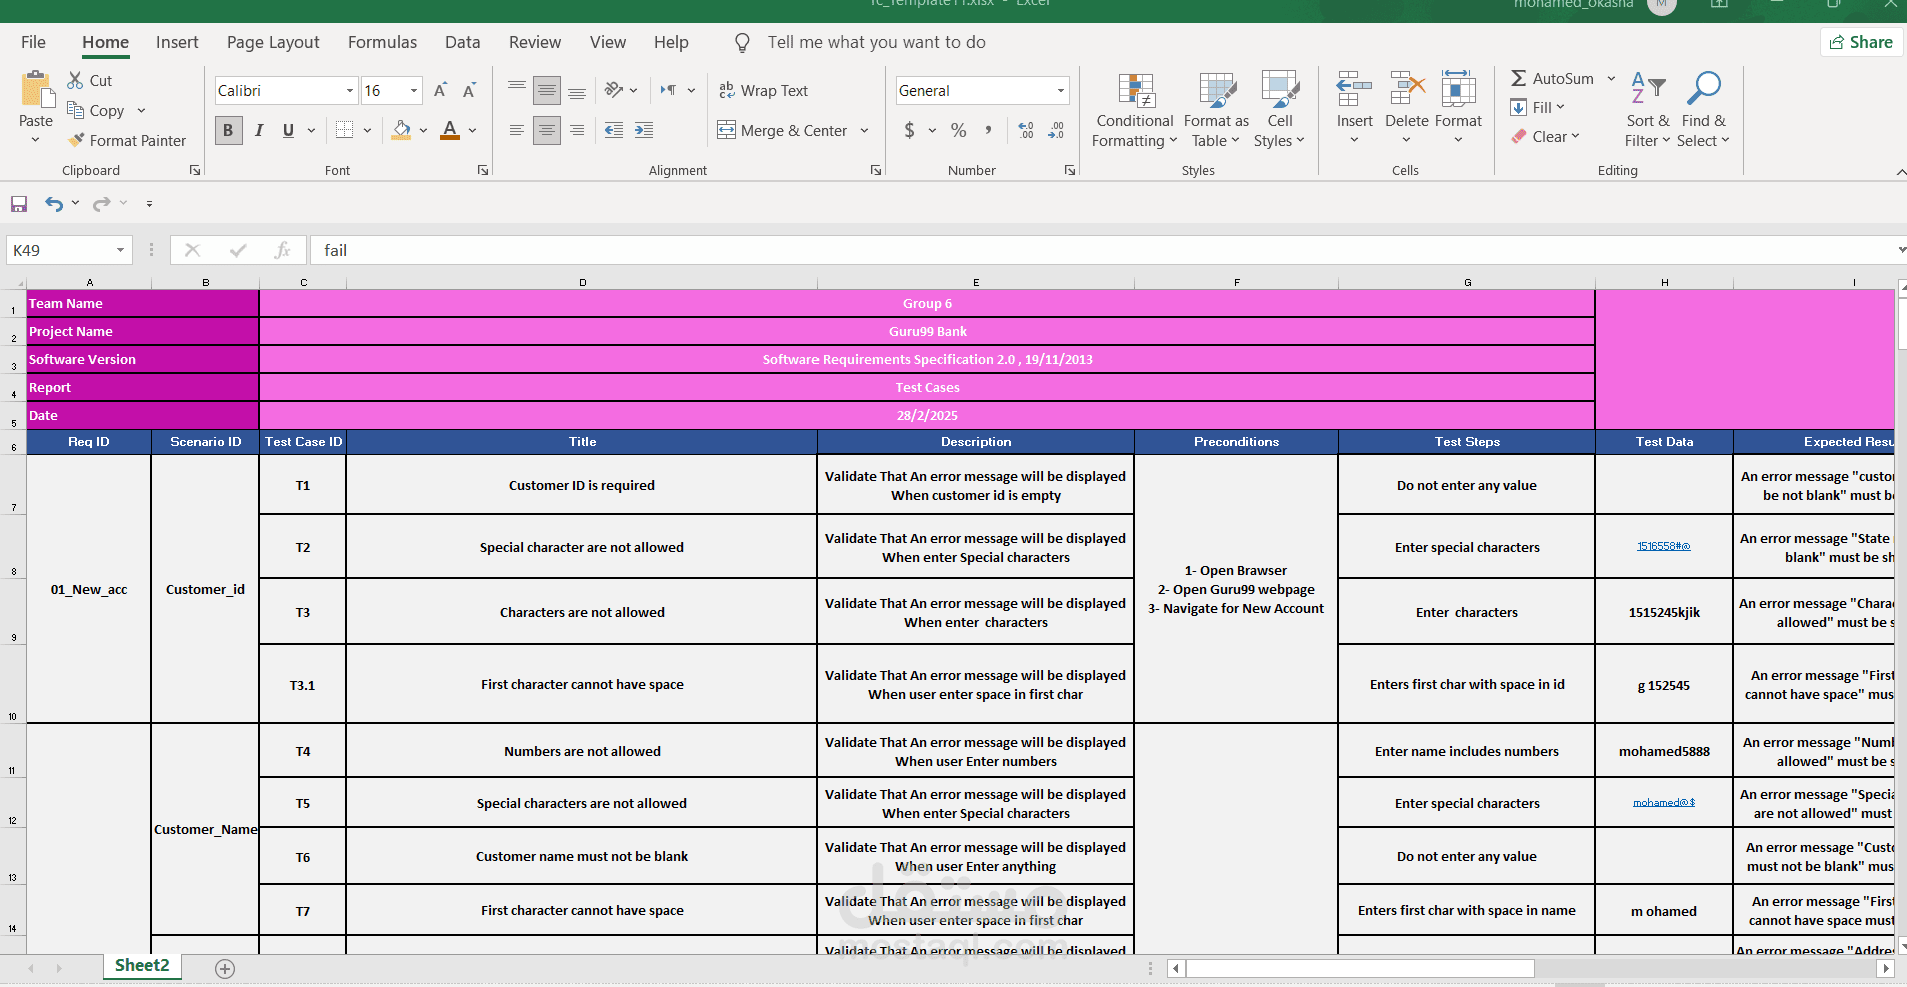Toggle Wrap Text on the cell
Image resolution: width=1907 pixels, height=987 pixels.
(x=763, y=90)
